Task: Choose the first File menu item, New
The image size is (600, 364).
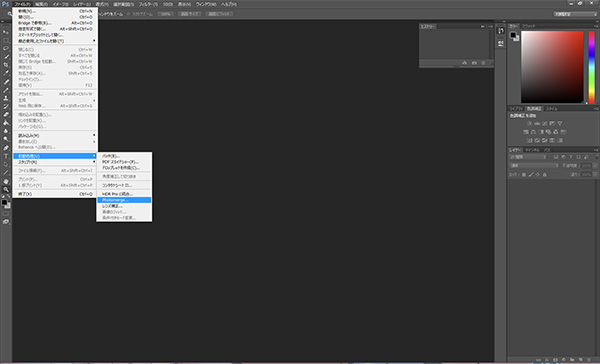Action: (x=55, y=11)
